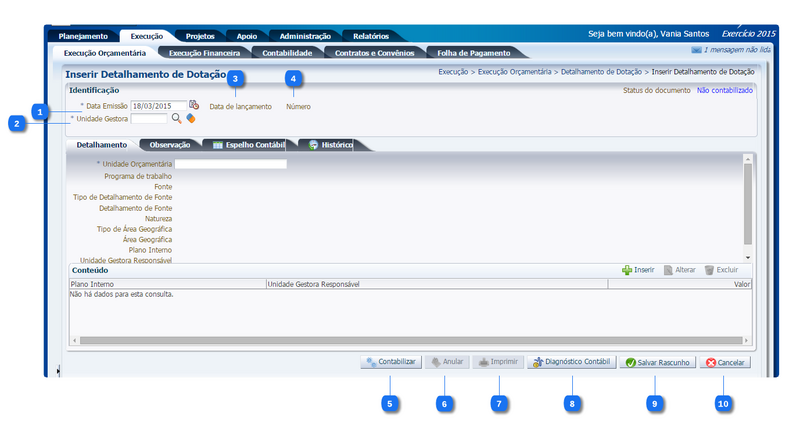The image size is (800, 425).
Task: Click into the Unidade Orçamentária input field
Action: (230, 163)
